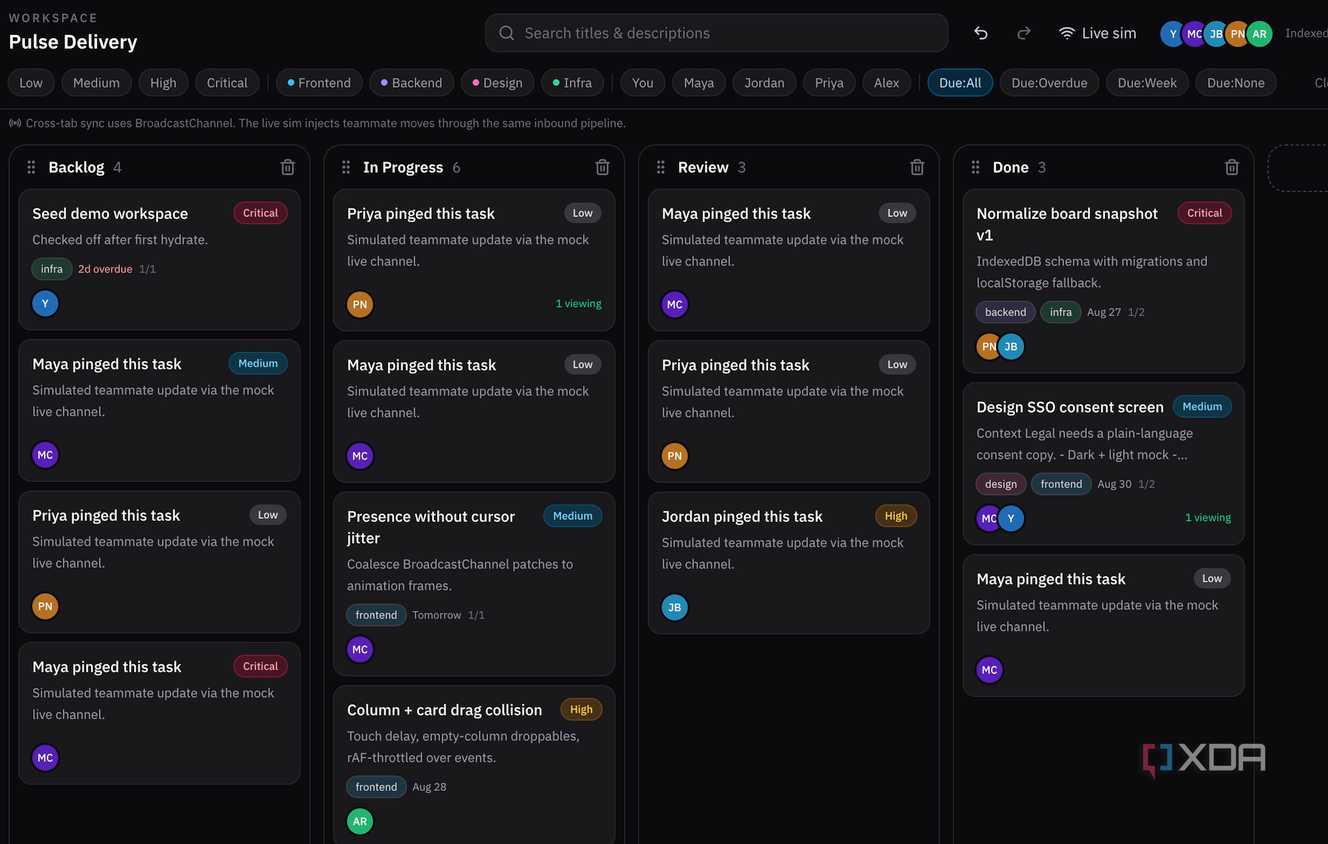1328x844 pixels.
Task: Filter cards by Infra tag
Action: click(573, 82)
